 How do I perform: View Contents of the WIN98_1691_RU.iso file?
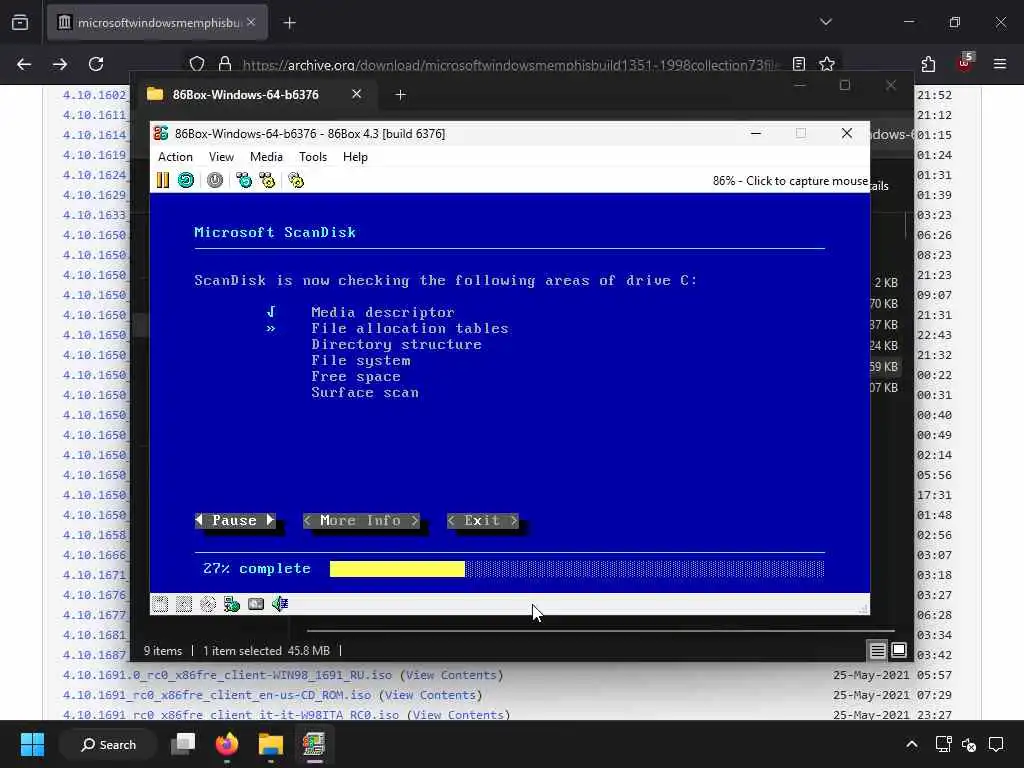451,675
